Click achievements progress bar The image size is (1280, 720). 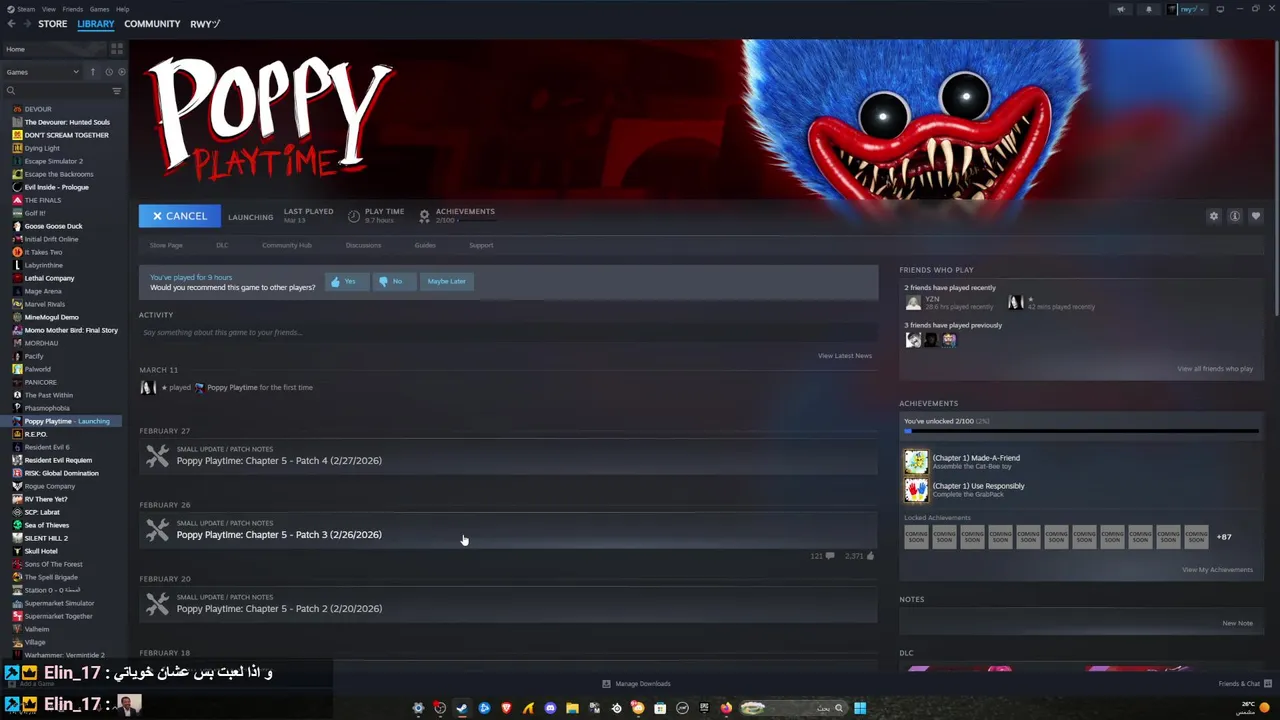tap(1081, 432)
